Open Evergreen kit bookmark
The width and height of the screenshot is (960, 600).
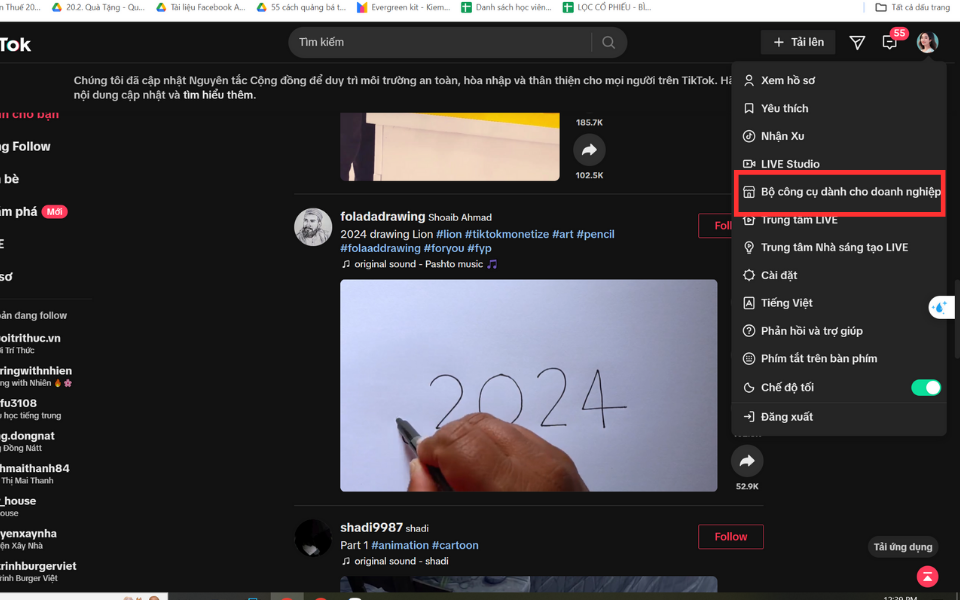click(404, 7)
